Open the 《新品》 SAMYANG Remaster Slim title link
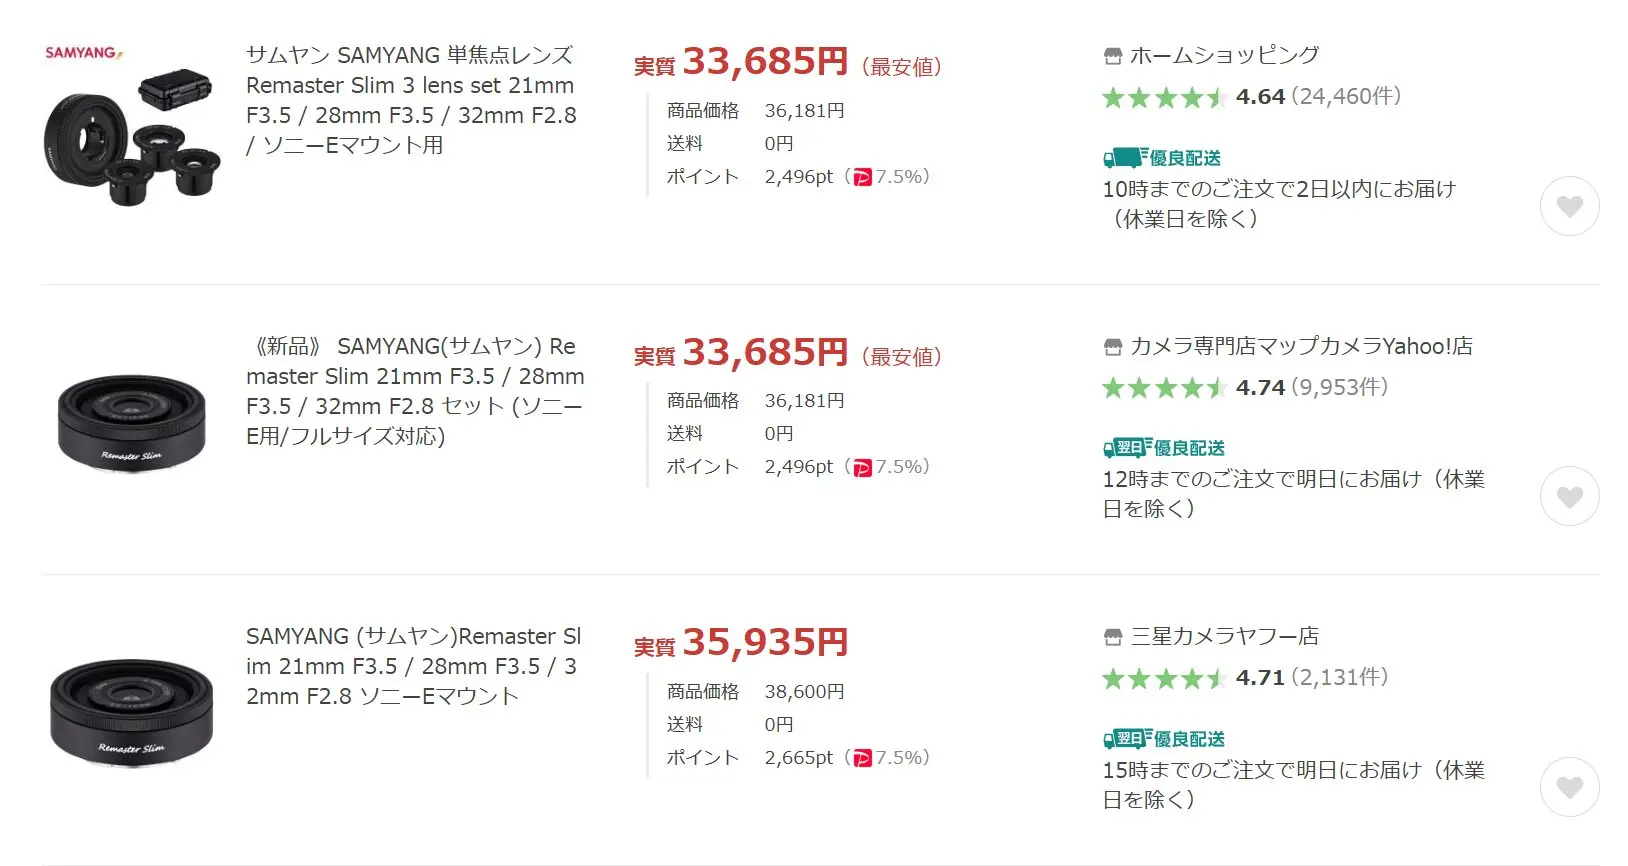The height and width of the screenshot is (866, 1628). [x=415, y=391]
